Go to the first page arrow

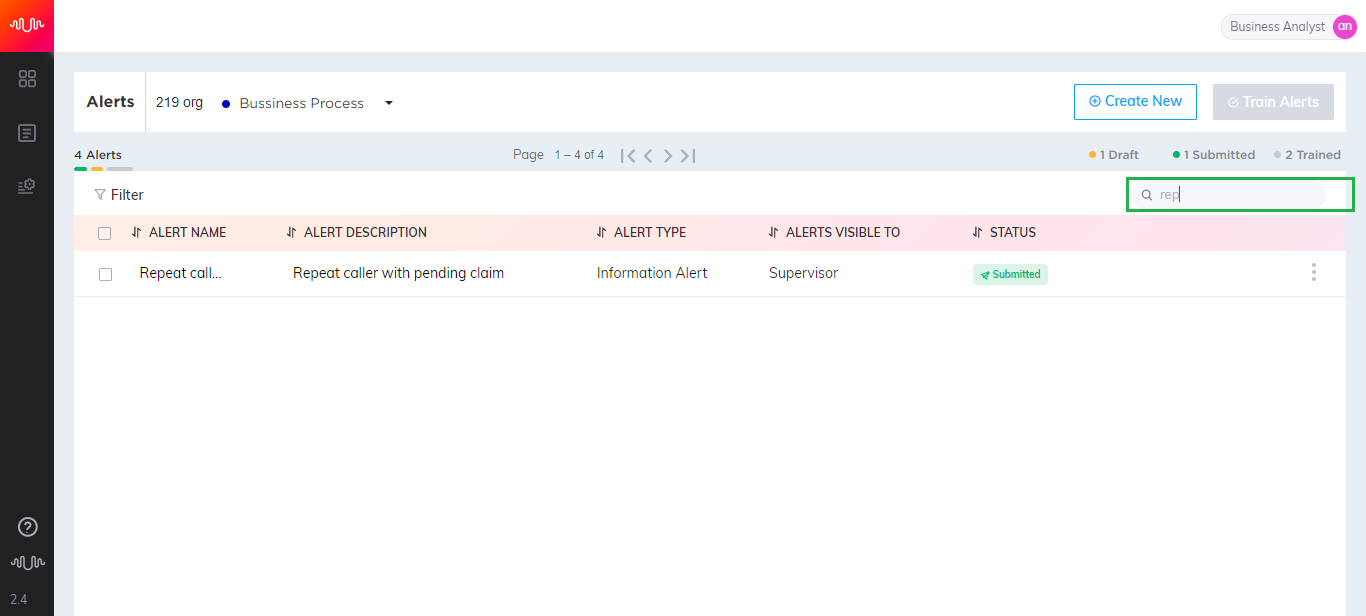(628, 156)
